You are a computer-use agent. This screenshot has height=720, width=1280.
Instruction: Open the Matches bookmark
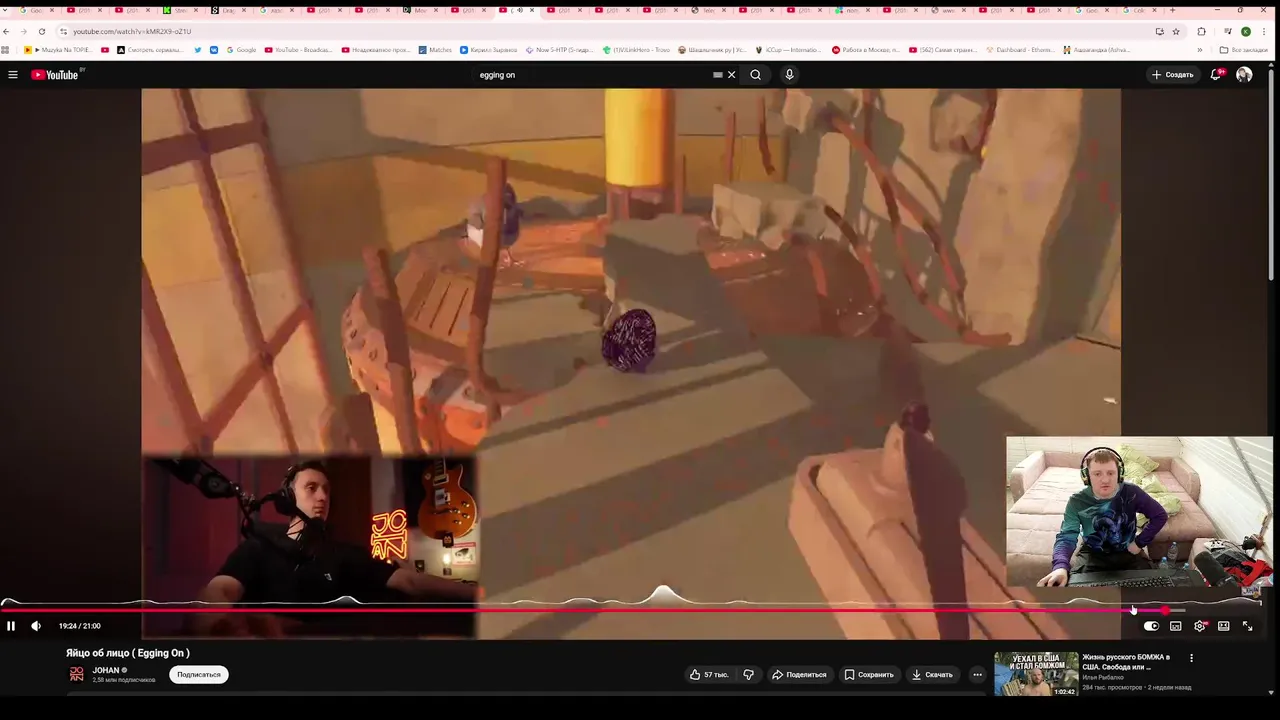point(435,50)
